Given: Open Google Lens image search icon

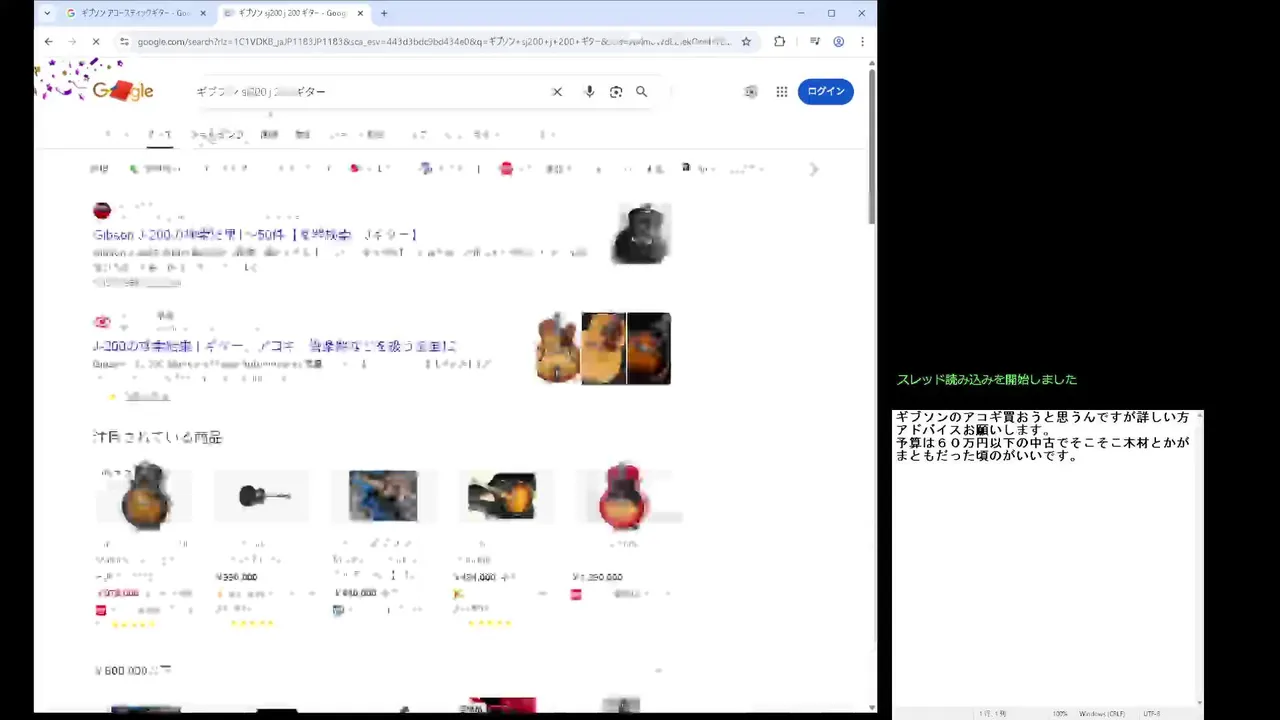Looking at the screenshot, I should click(x=616, y=91).
